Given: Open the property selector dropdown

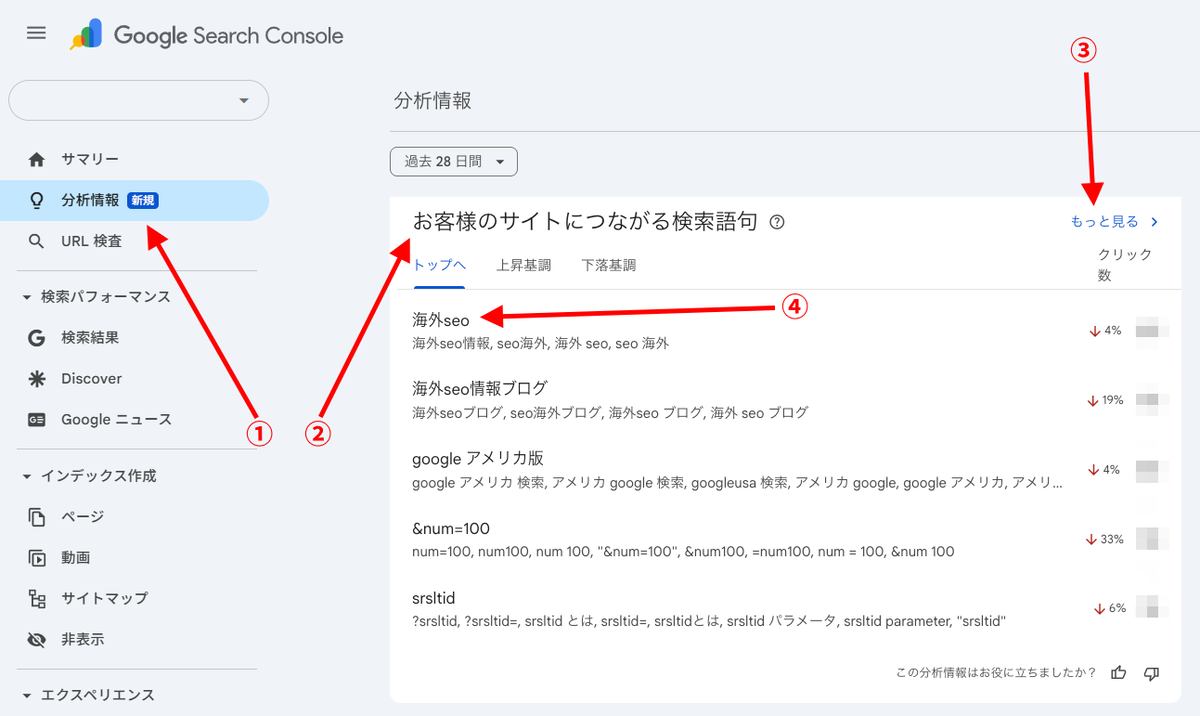Looking at the screenshot, I should pyautogui.click(x=138, y=100).
